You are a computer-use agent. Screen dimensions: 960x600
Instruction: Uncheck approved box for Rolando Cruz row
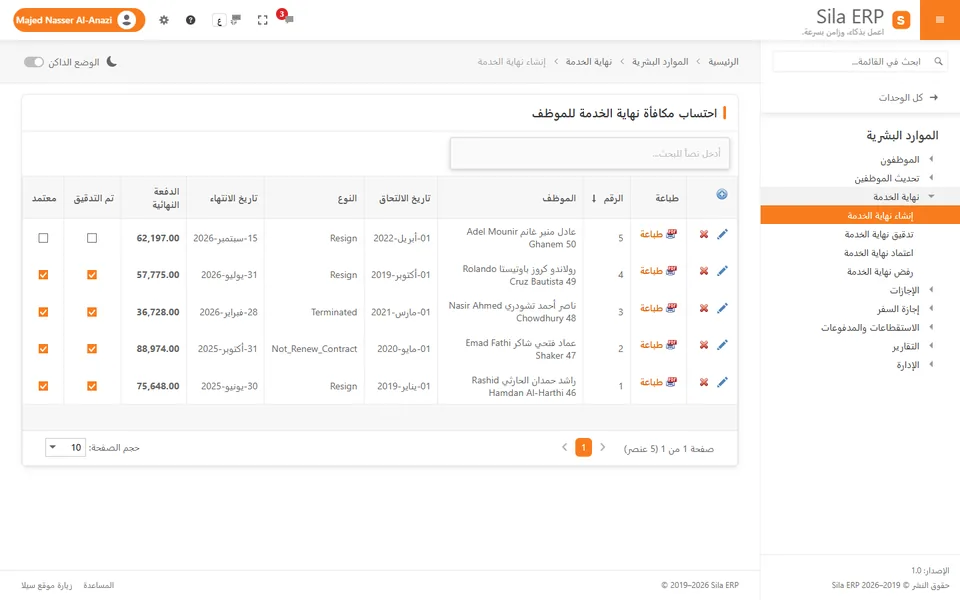point(43,275)
